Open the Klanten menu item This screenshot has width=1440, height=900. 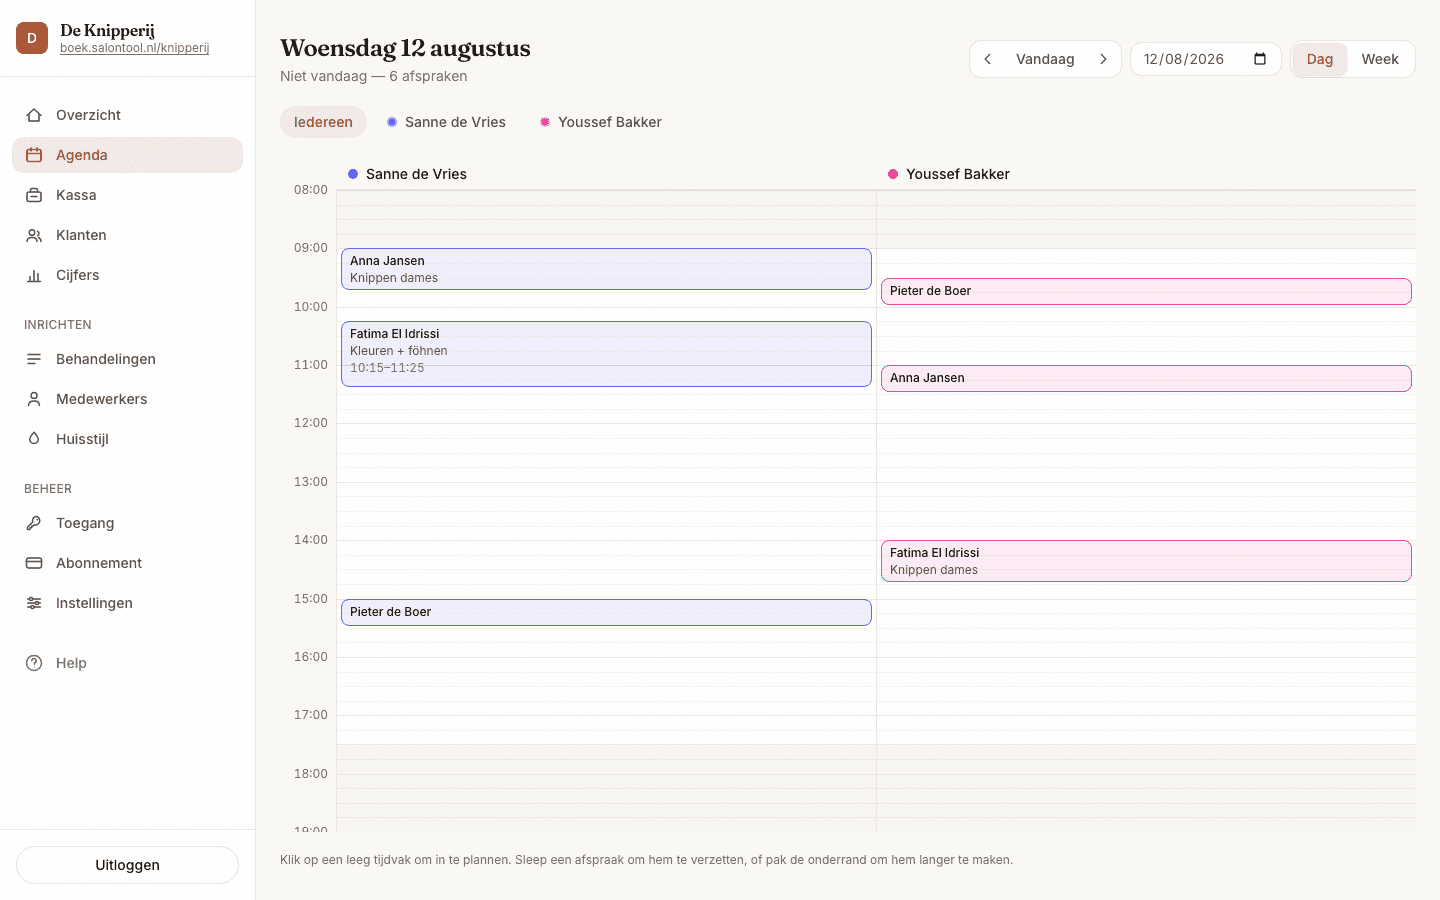coord(127,235)
